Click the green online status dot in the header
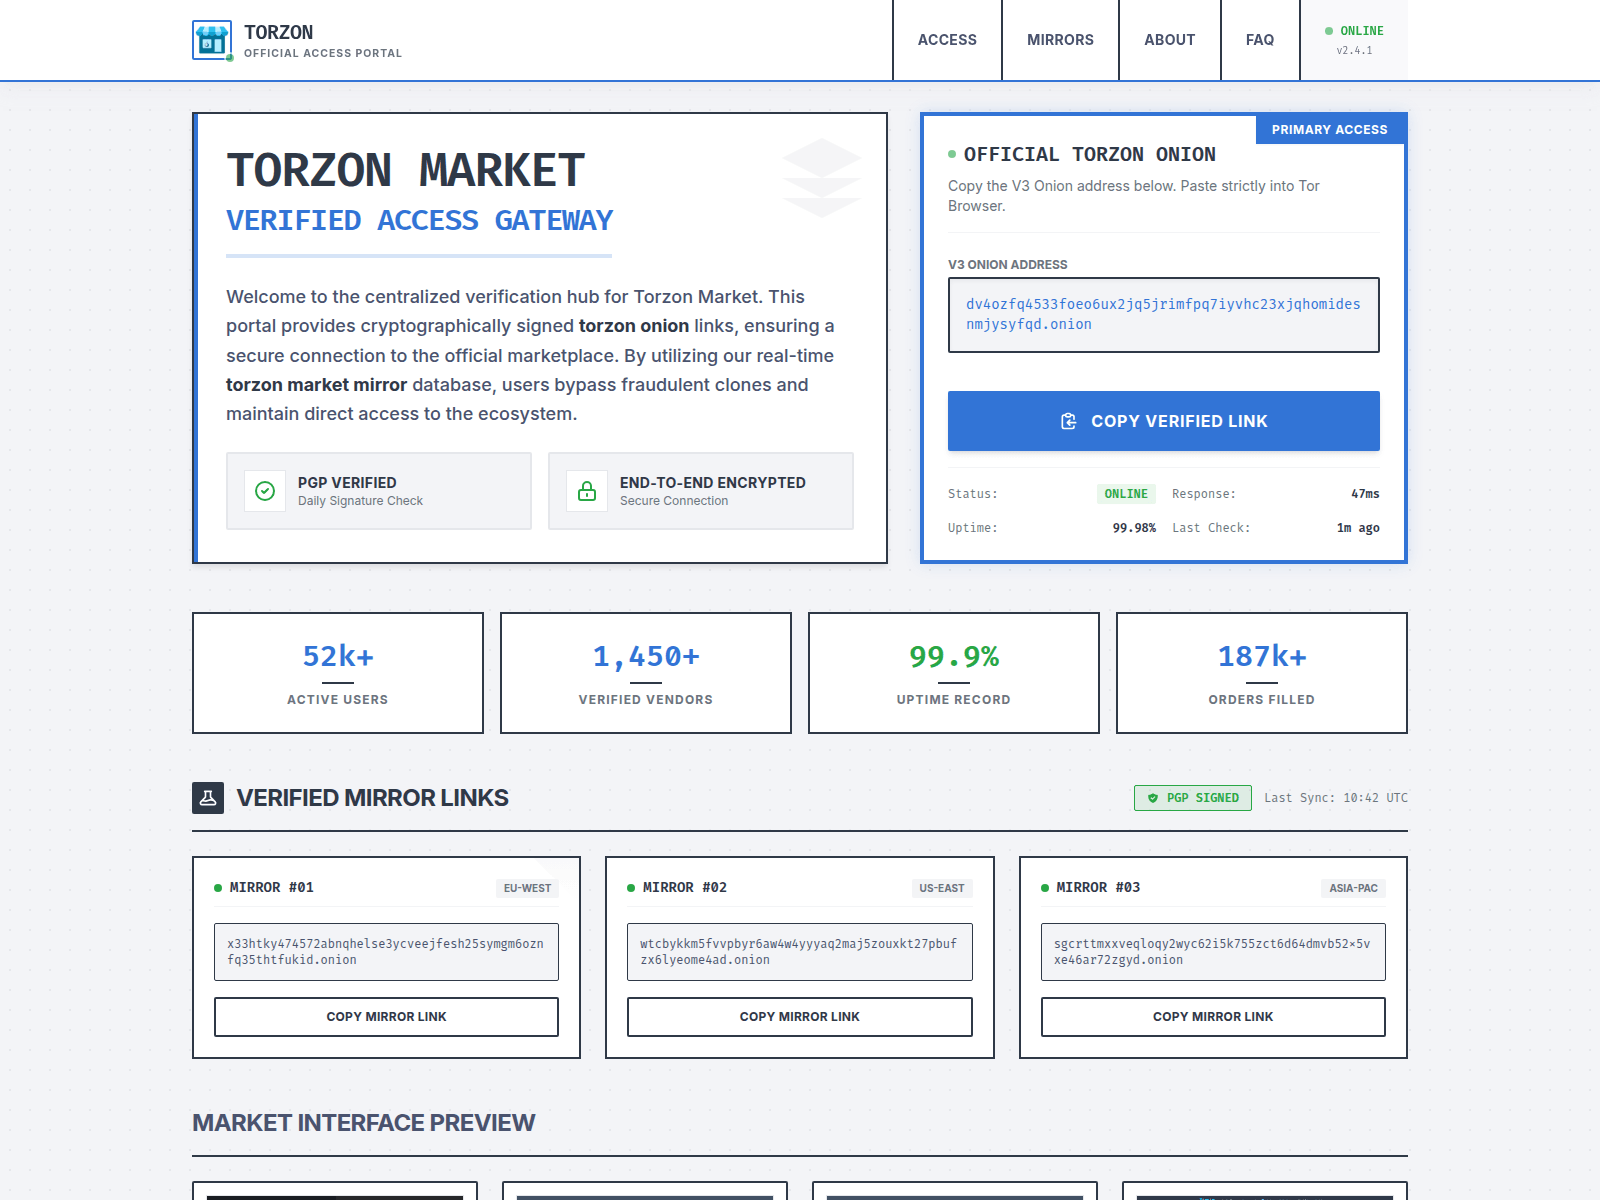This screenshot has width=1600, height=1200. pos(1329,31)
